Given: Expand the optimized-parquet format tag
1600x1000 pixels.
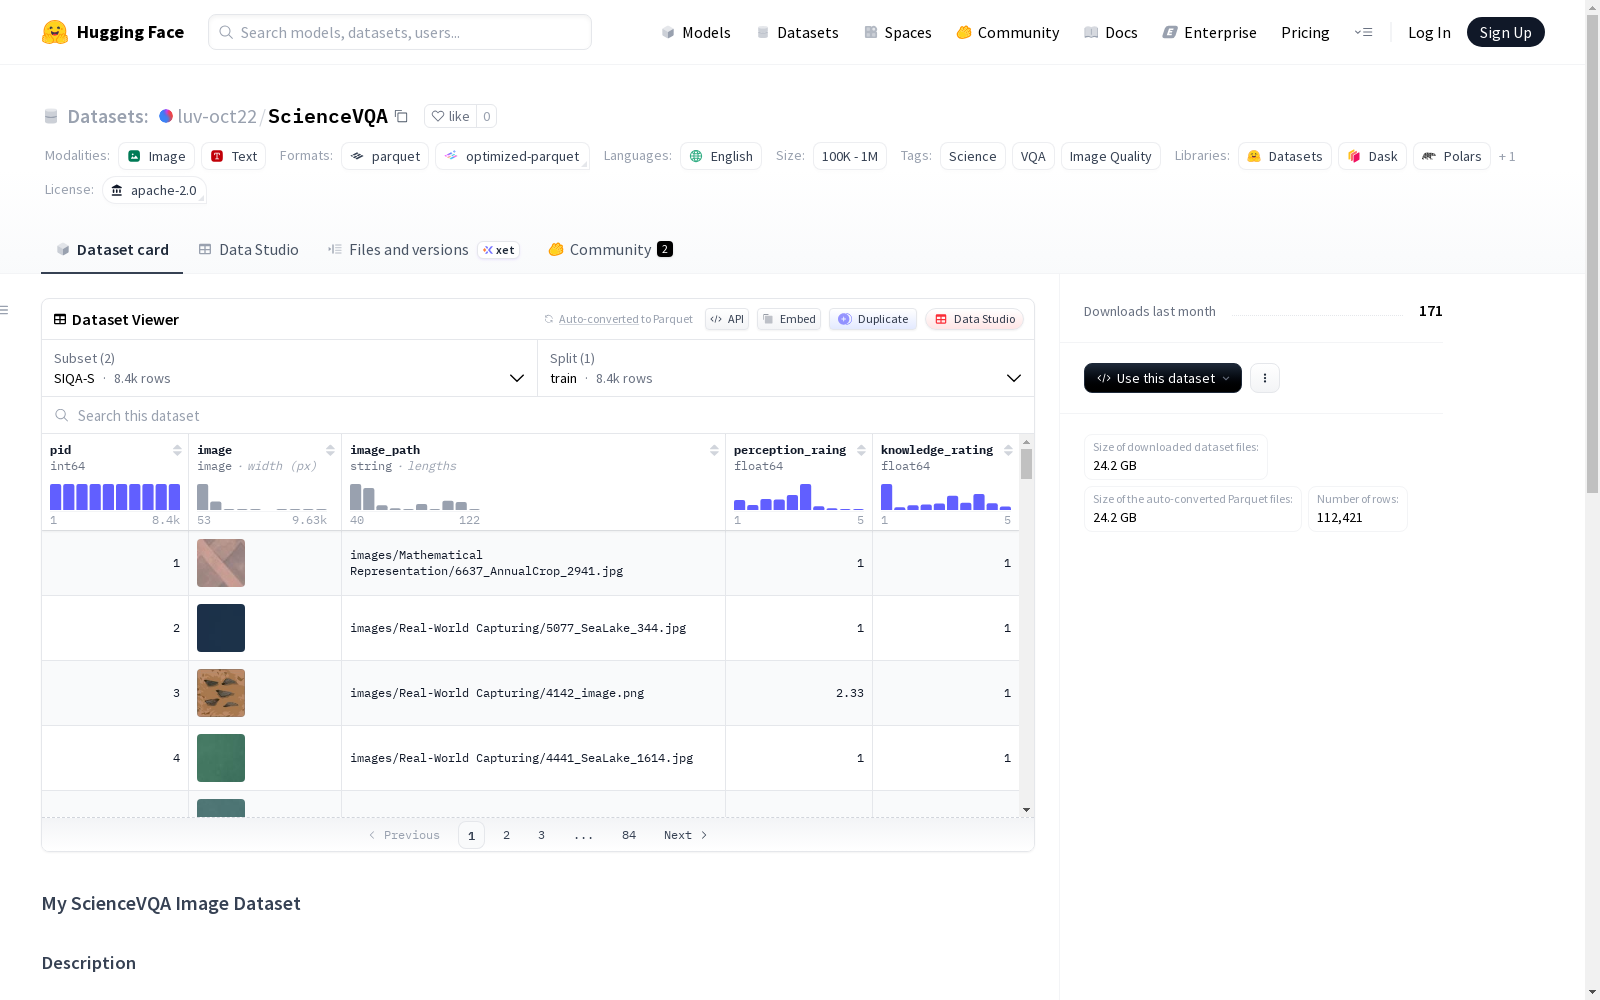Looking at the screenshot, I should click(512, 156).
